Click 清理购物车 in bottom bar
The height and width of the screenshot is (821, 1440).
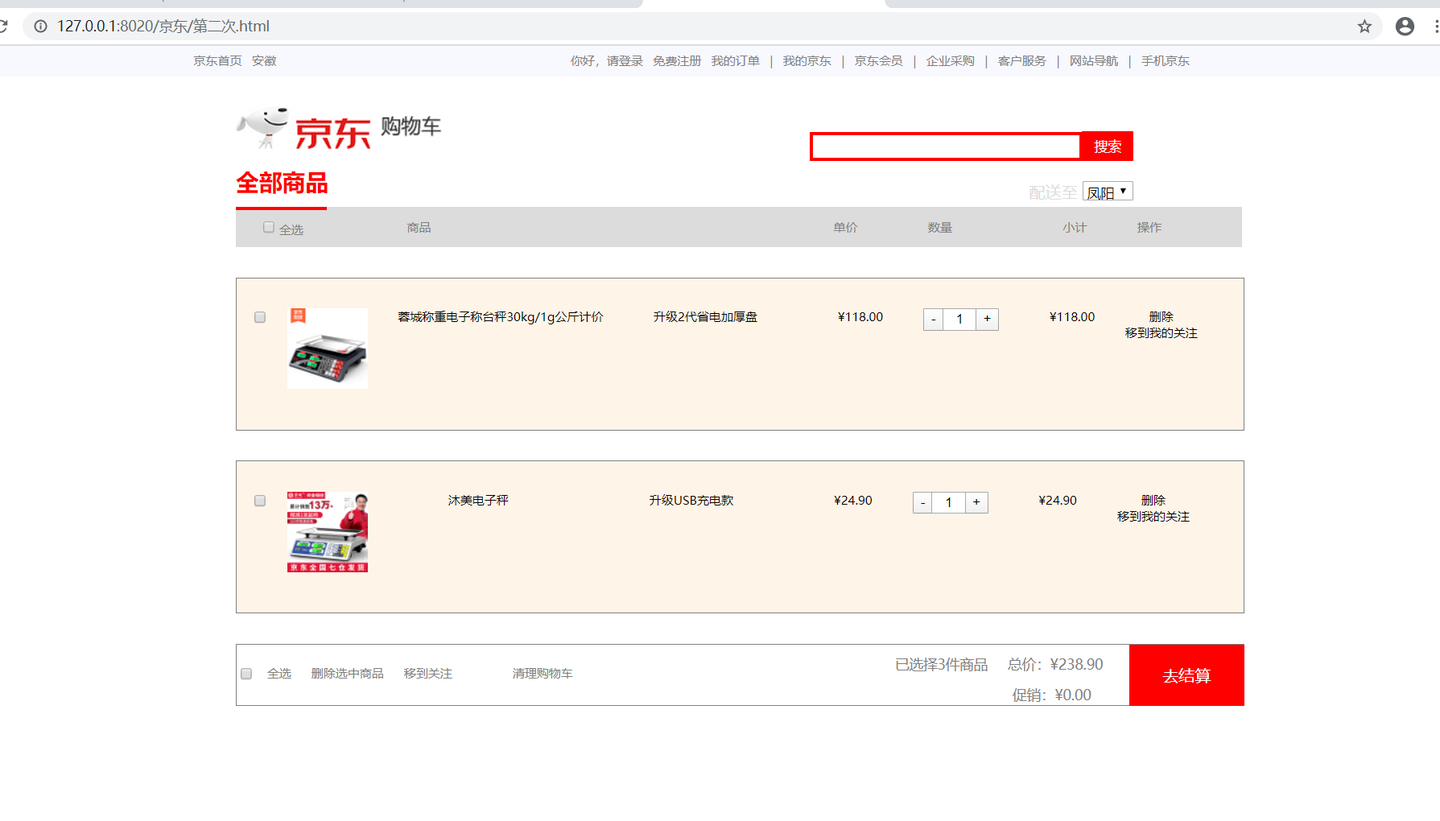coord(542,674)
